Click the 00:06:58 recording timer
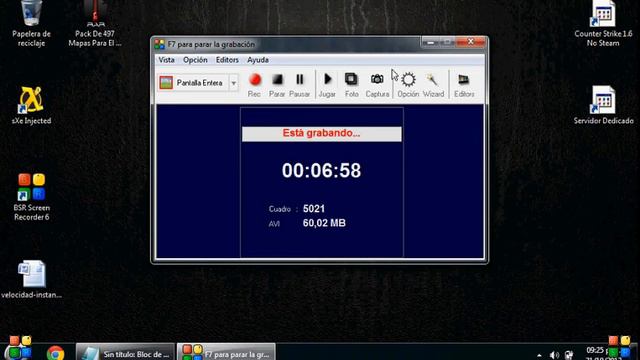640x360 pixels. [x=321, y=171]
